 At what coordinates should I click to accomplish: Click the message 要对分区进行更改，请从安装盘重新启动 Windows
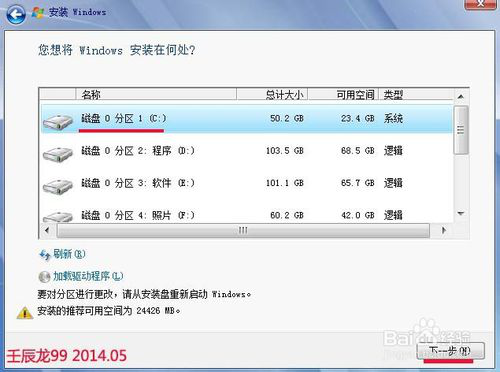(x=144, y=294)
